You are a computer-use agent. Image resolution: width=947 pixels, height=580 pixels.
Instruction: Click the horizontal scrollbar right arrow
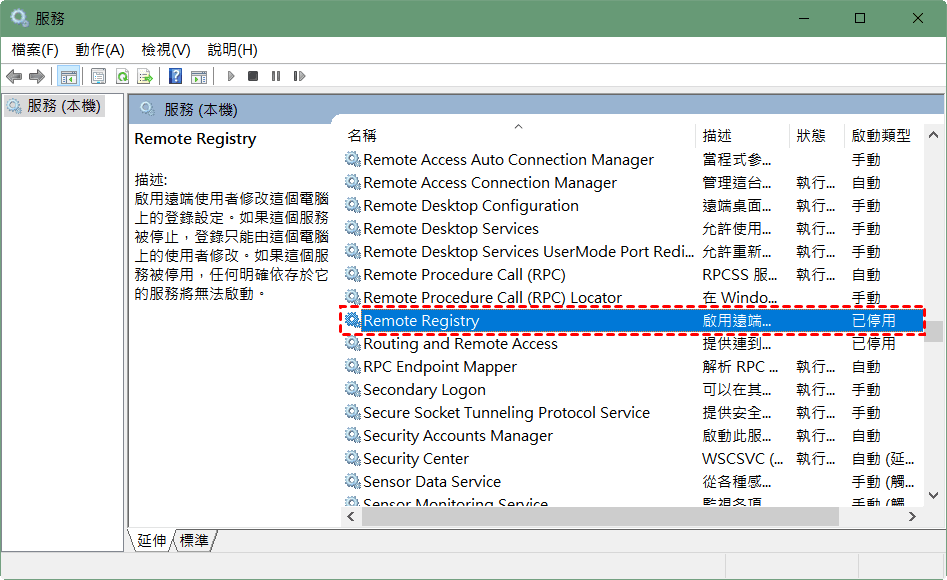coord(912,517)
